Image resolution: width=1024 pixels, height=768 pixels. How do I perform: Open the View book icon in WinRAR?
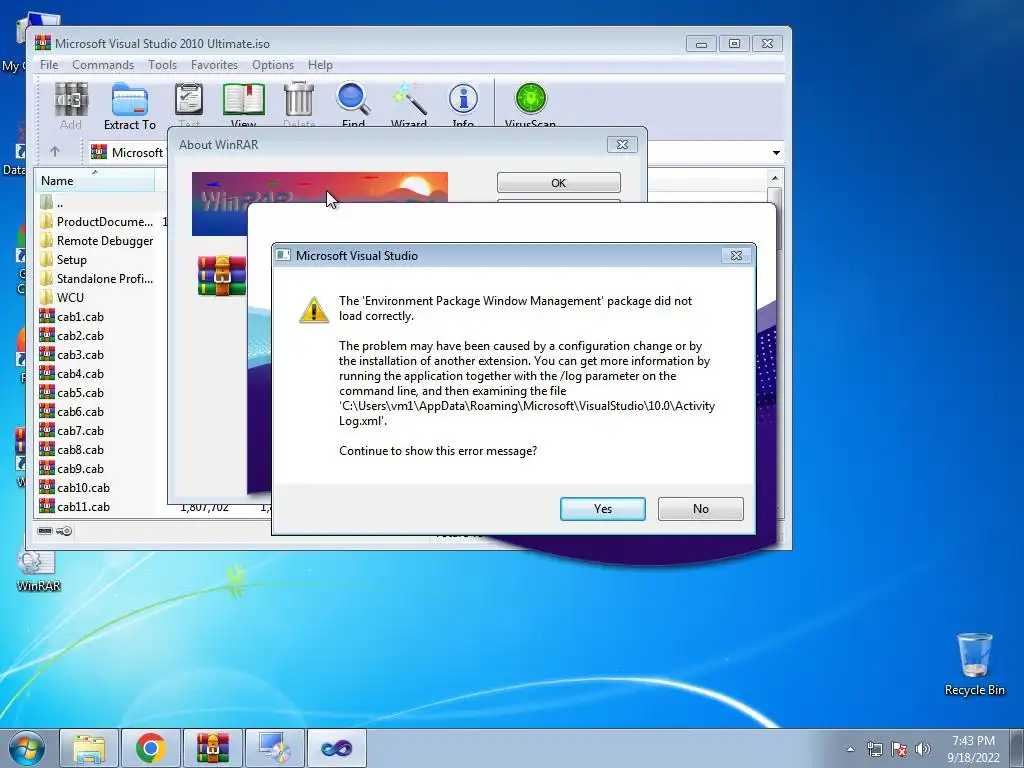coord(244,100)
